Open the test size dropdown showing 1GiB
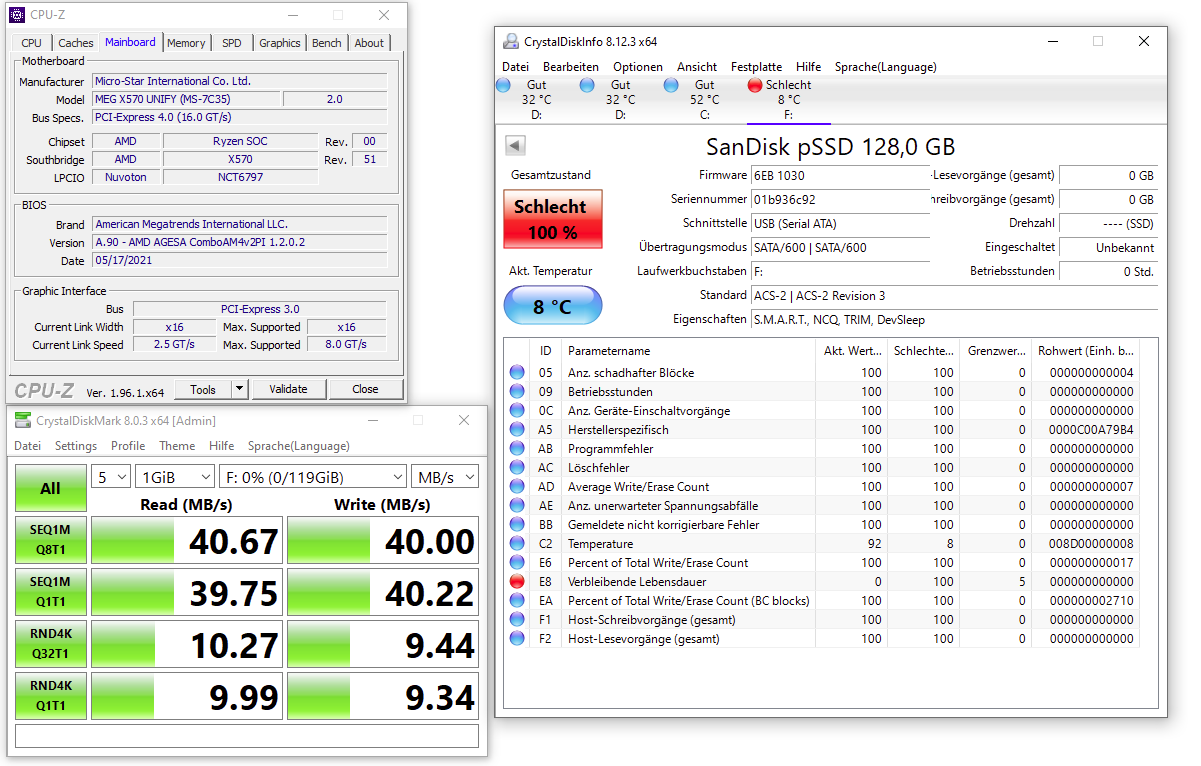Screen dimensions: 1201x766 point(175,476)
